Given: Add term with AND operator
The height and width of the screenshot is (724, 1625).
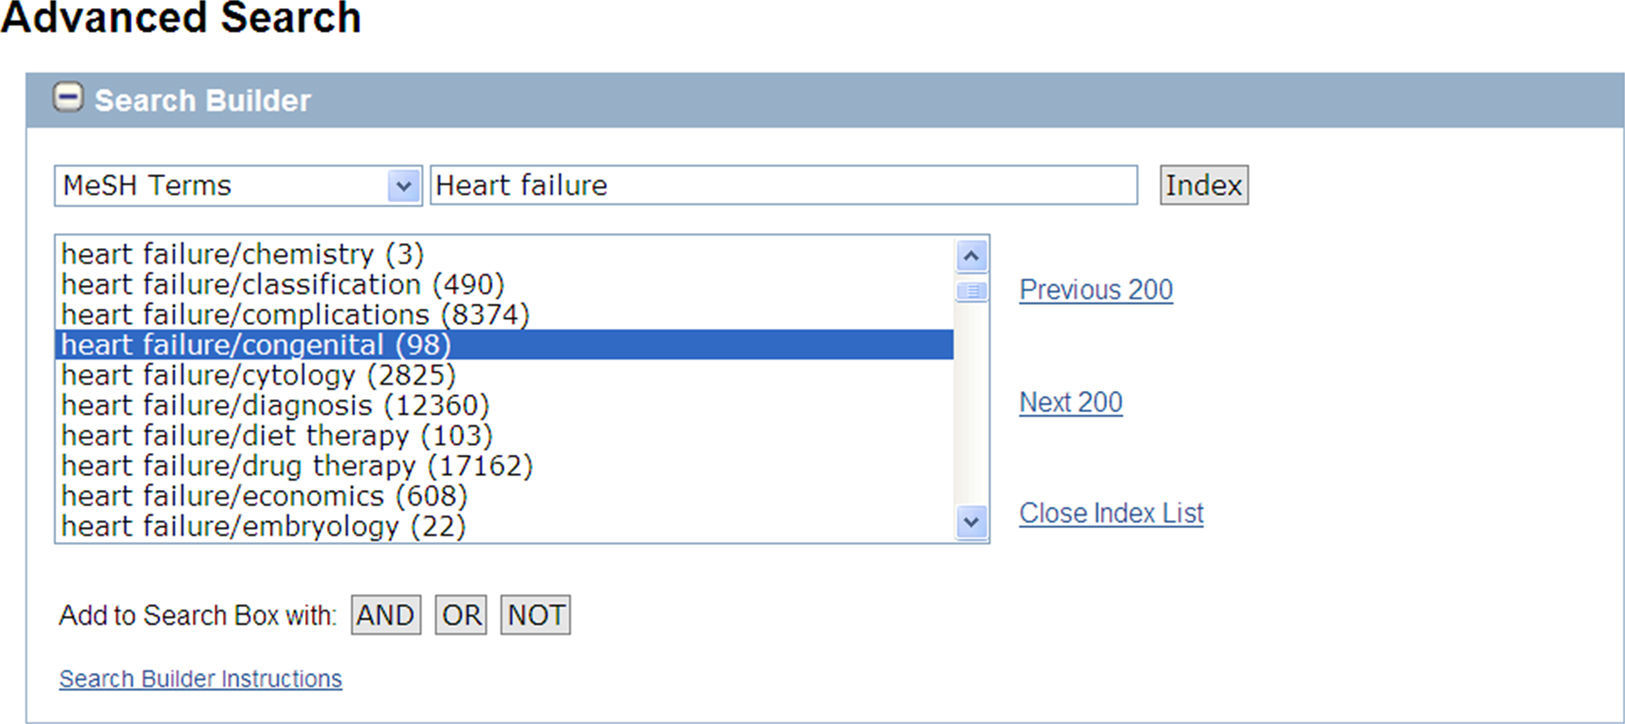Looking at the screenshot, I should [386, 615].
